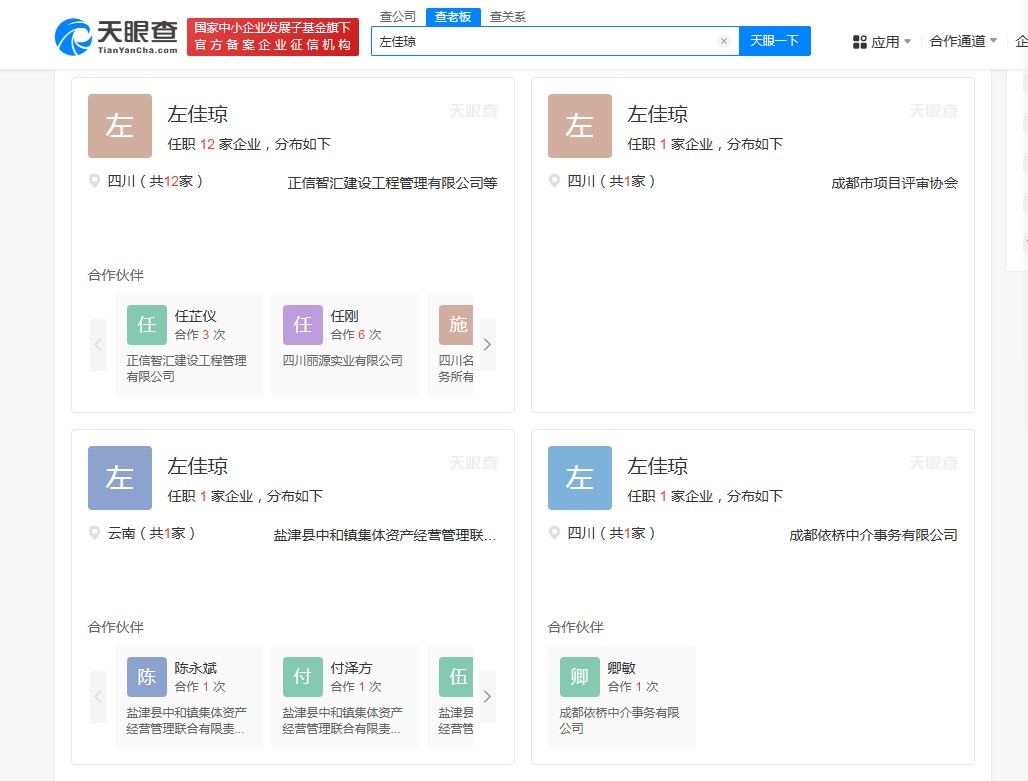Open partner 陈永斌 avatar tile
This screenshot has height=781, width=1028.
[147, 677]
